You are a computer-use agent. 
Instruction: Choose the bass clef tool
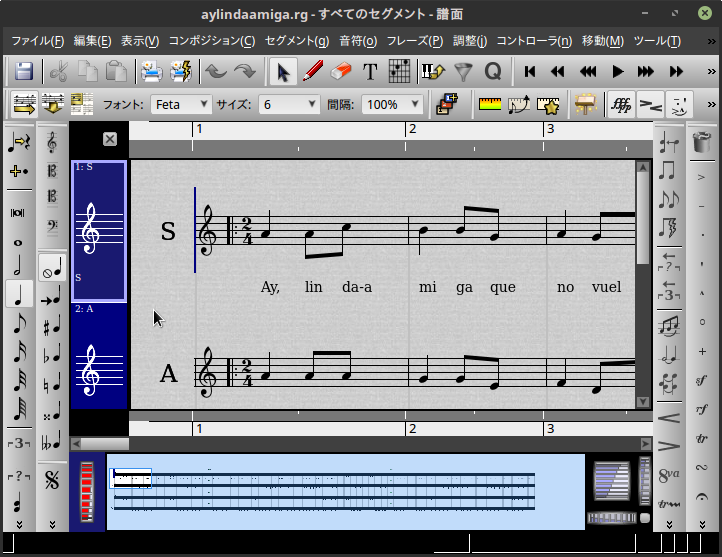click(x=52, y=227)
